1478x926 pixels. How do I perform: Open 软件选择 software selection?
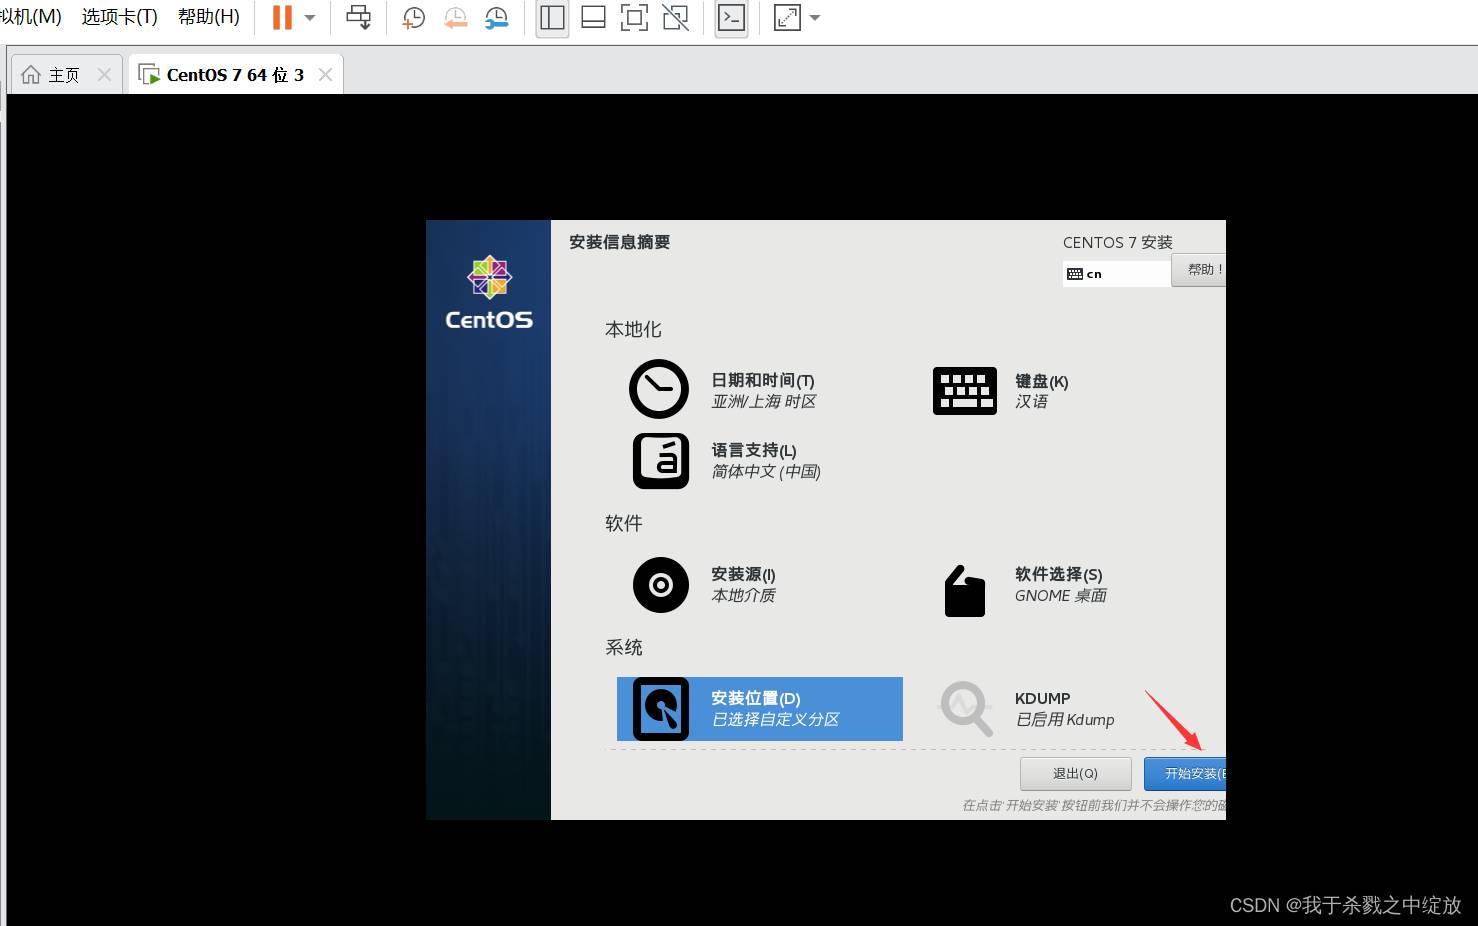[x=1025, y=585]
